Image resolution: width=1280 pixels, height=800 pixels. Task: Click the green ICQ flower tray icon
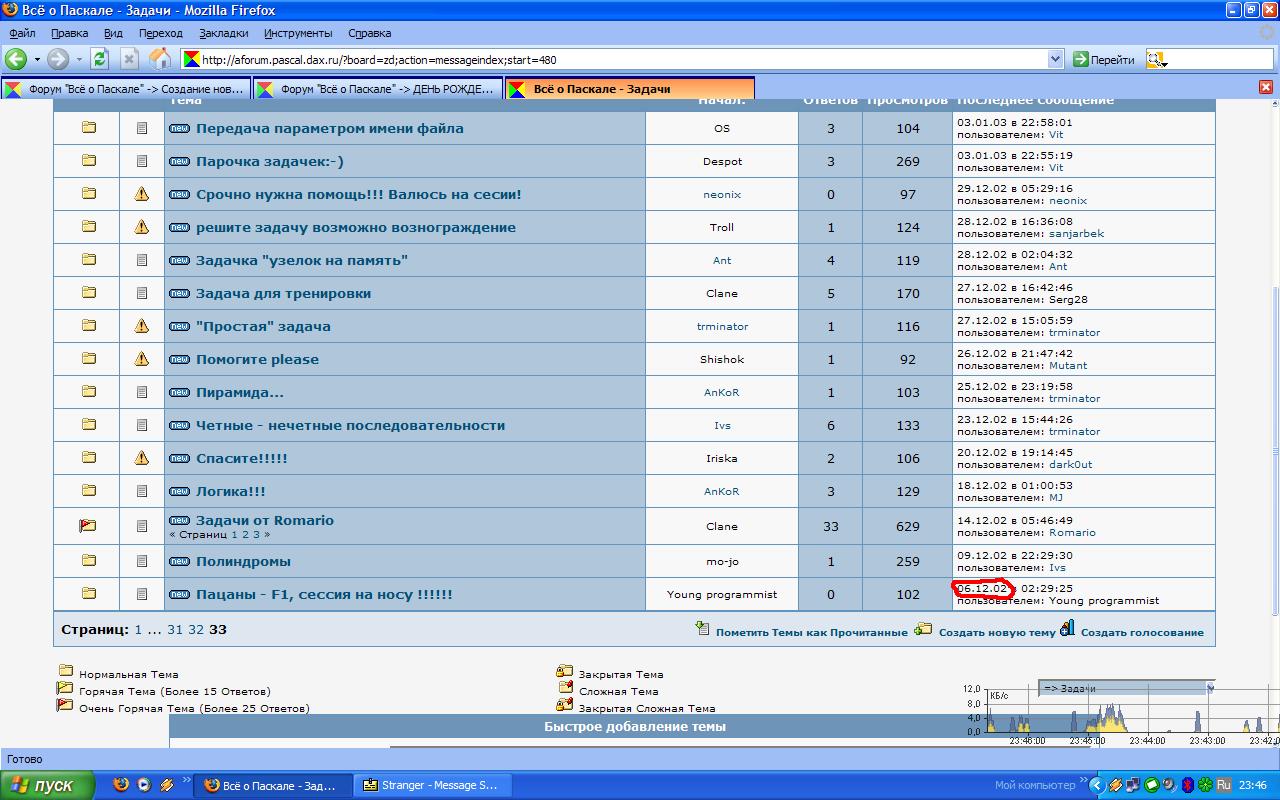[x=1205, y=785]
